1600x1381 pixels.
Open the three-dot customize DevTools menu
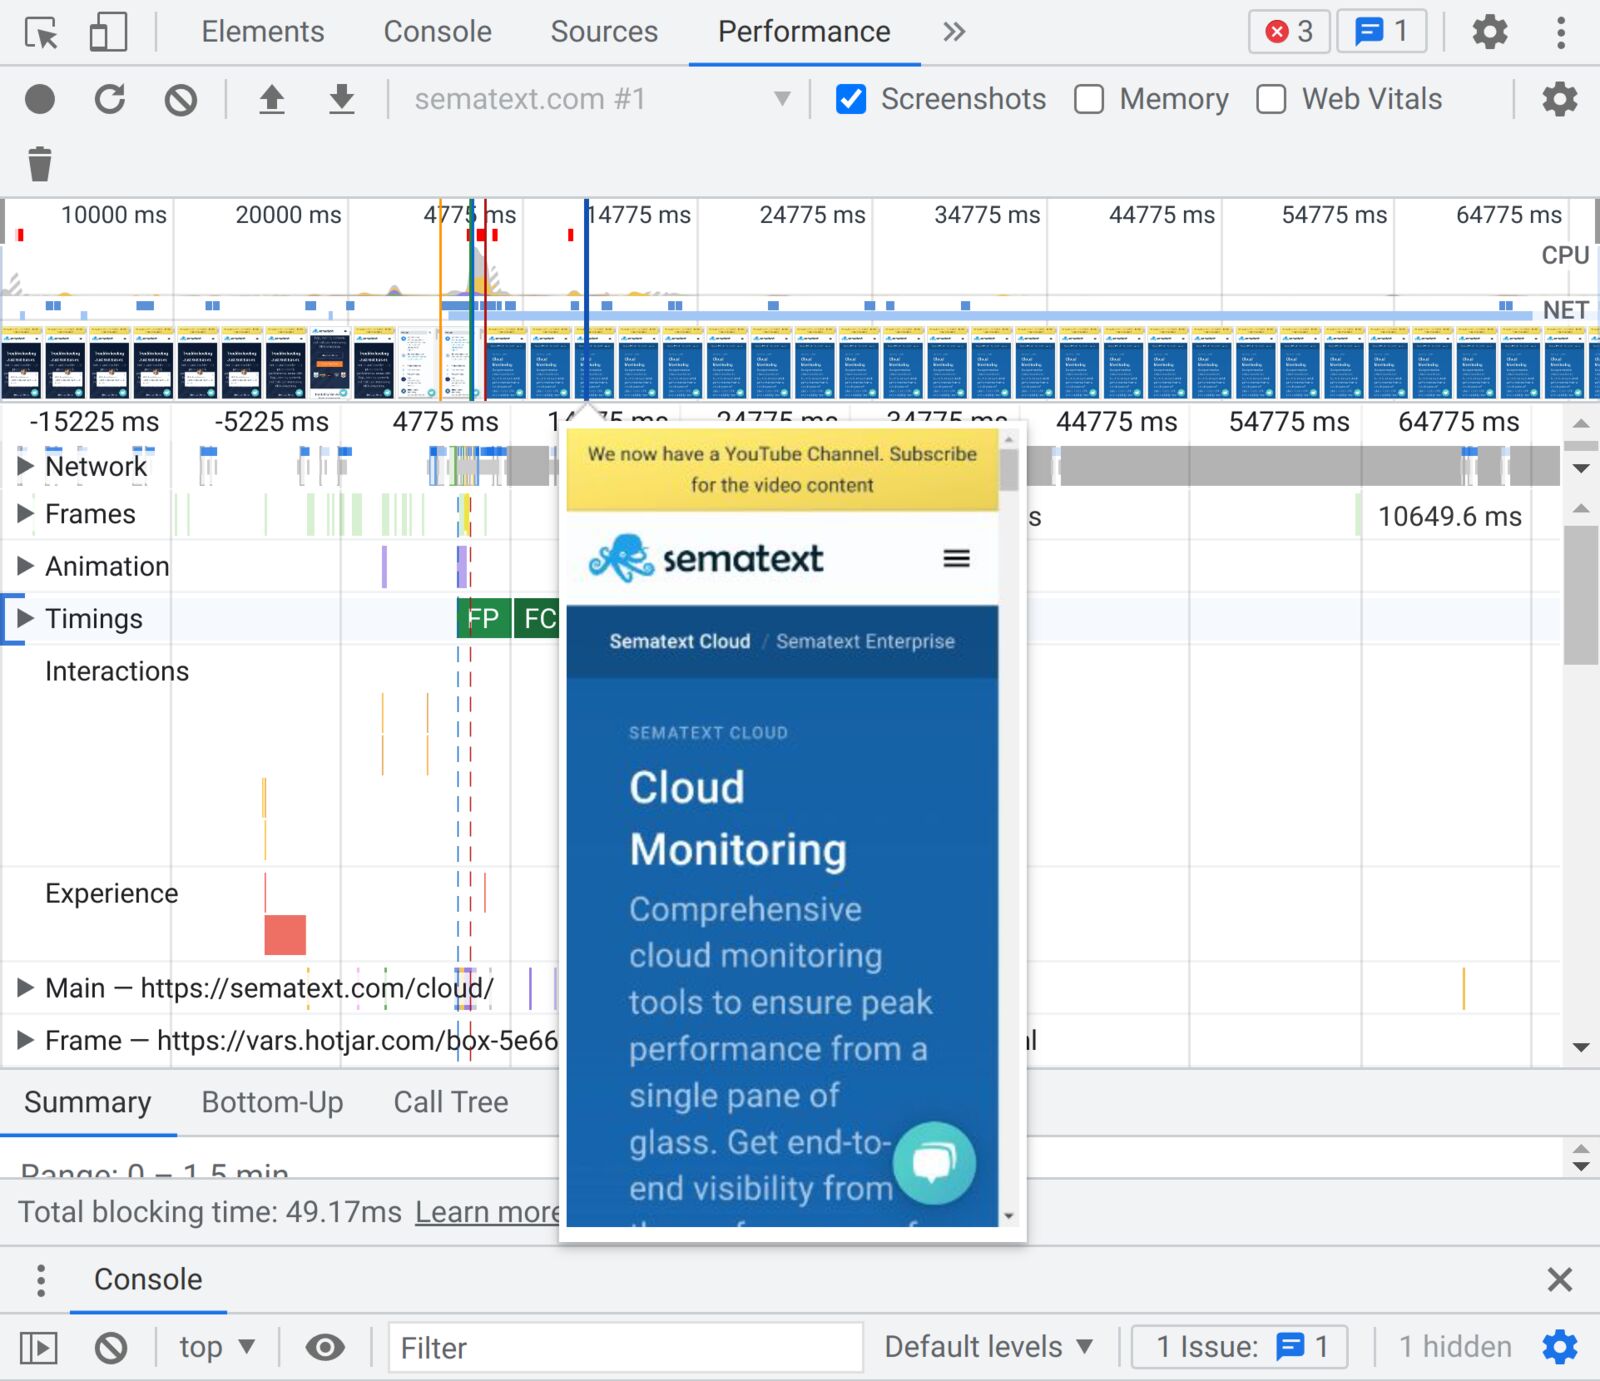click(1560, 32)
